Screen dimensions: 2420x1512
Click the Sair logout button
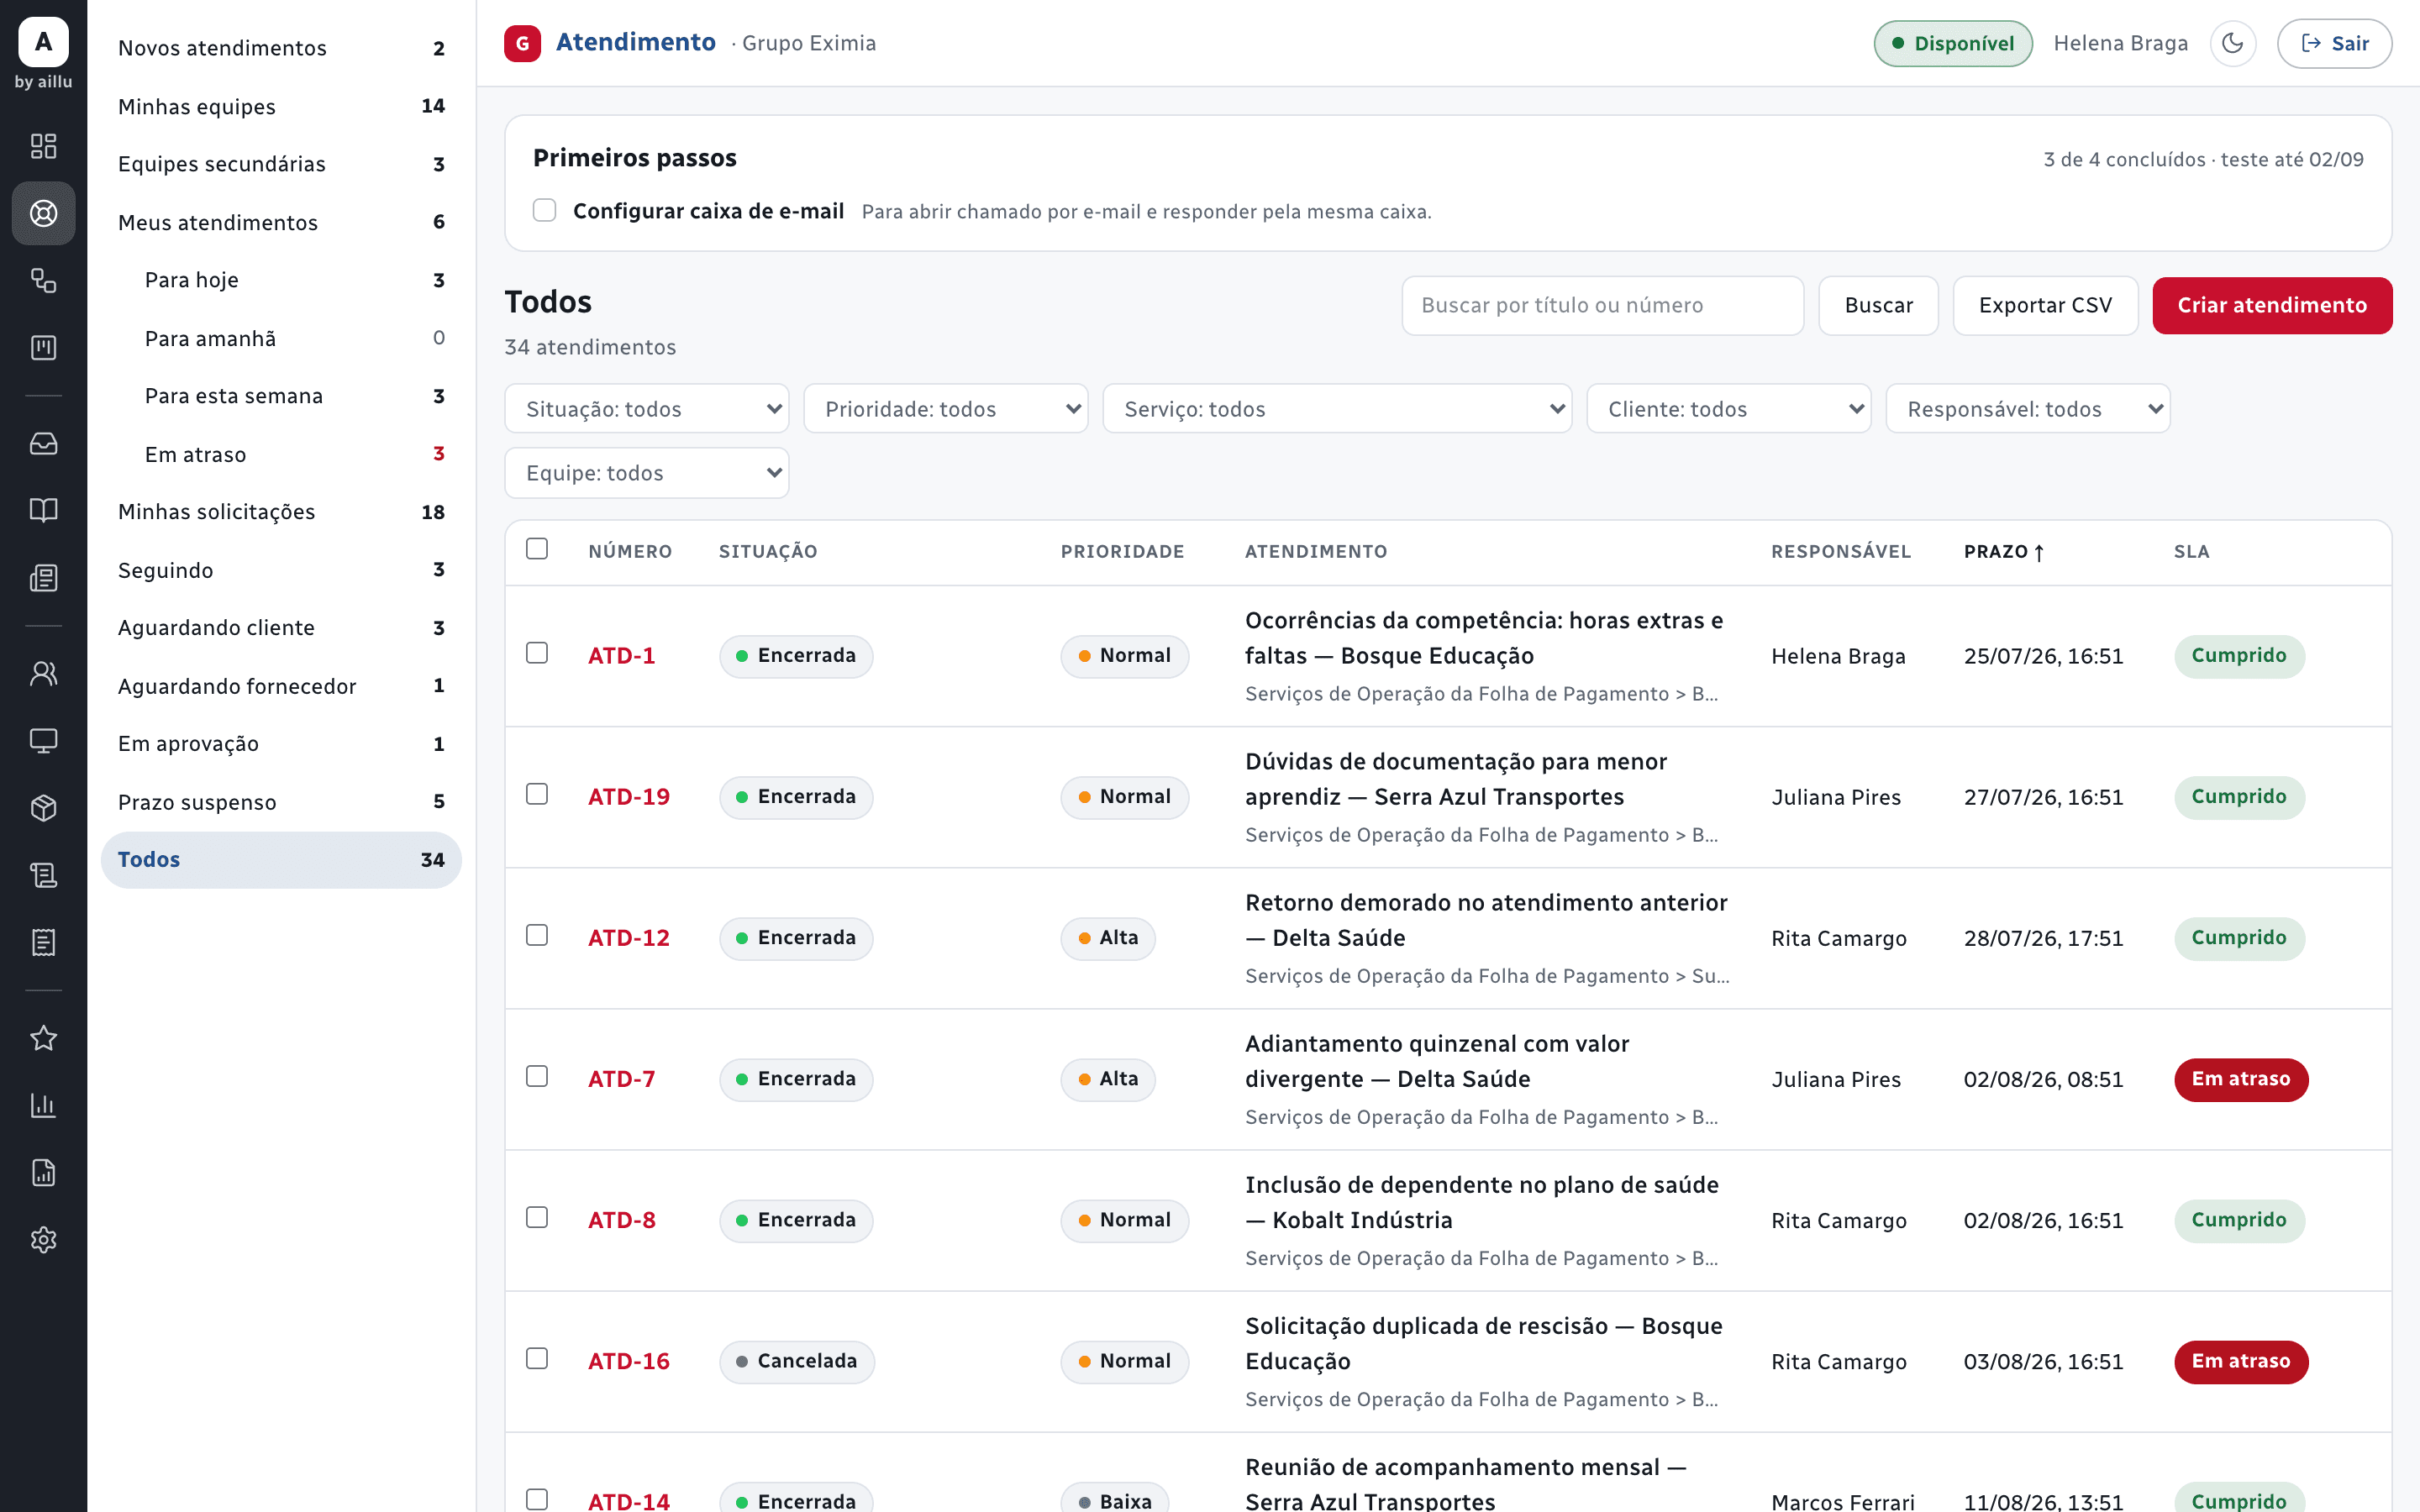2334,43
